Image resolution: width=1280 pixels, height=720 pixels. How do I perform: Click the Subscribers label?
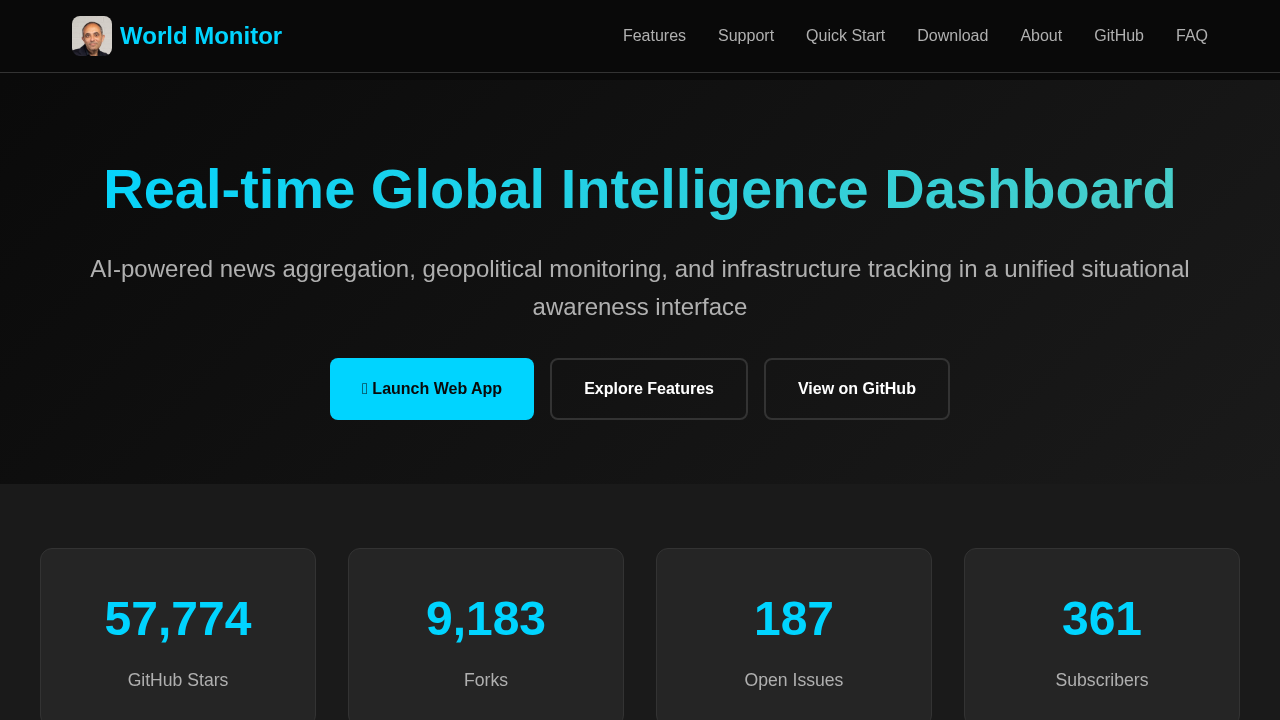tap(1102, 680)
